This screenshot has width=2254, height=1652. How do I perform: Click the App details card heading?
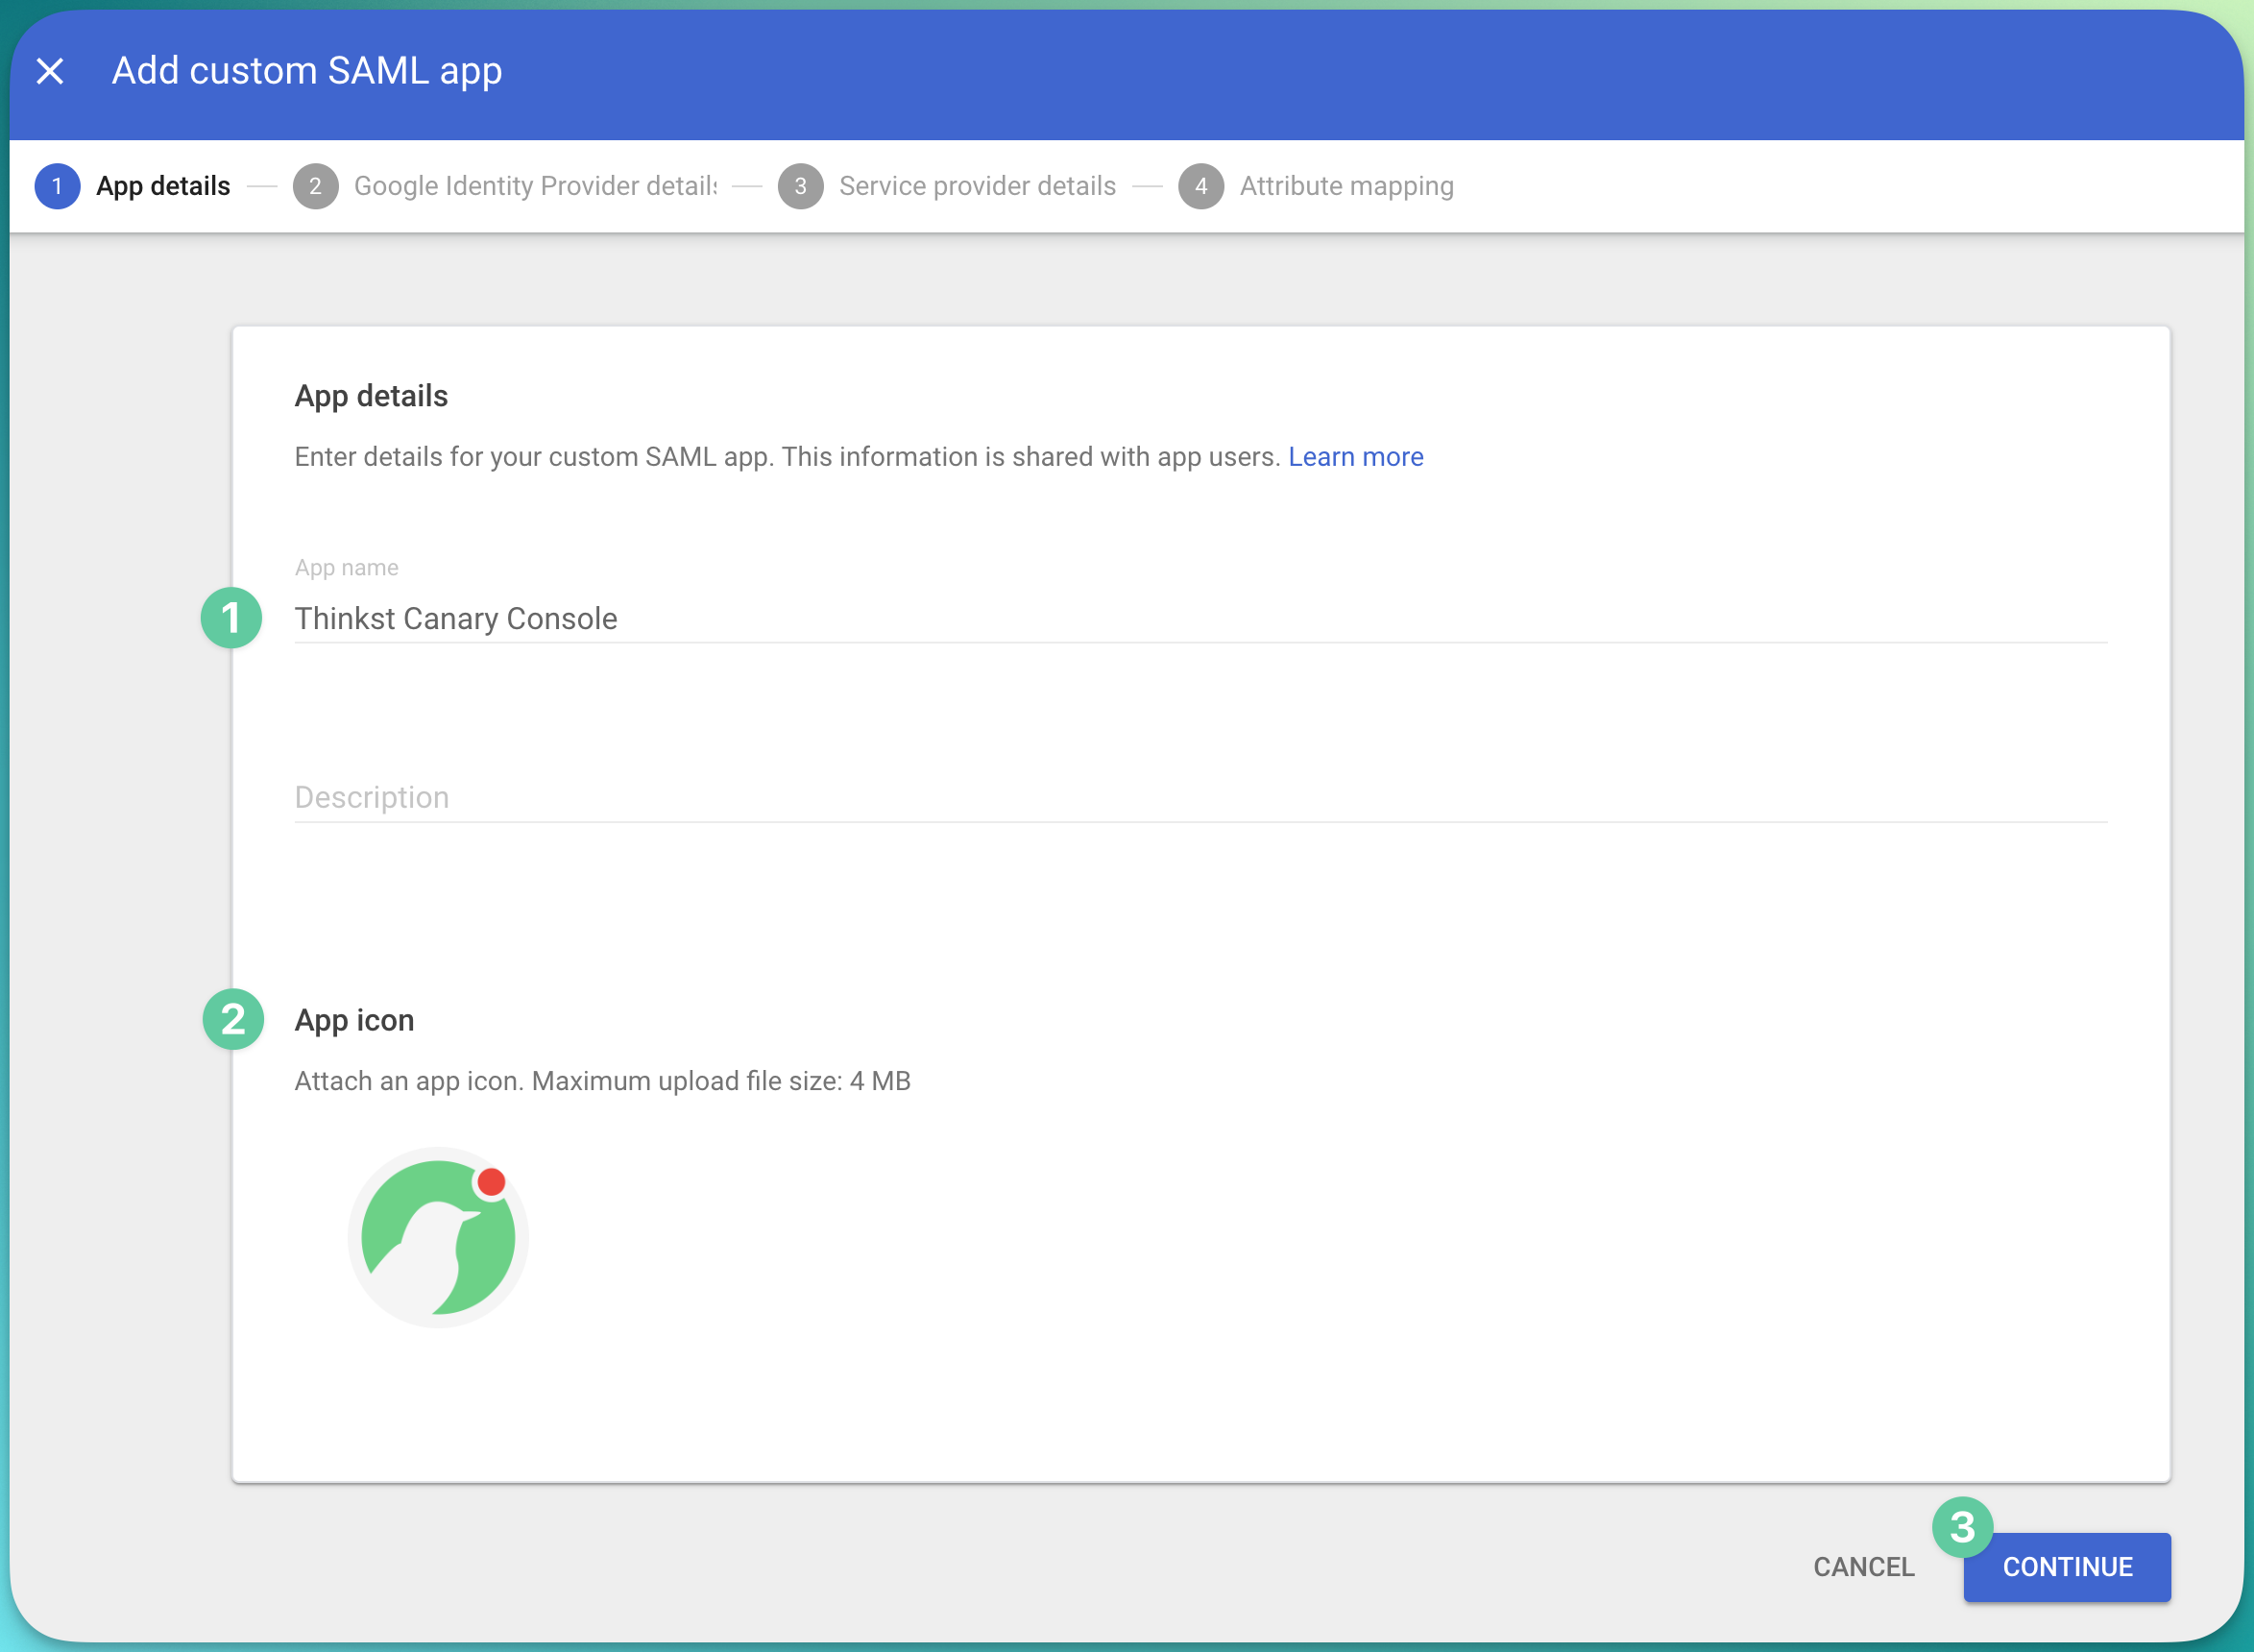[371, 396]
